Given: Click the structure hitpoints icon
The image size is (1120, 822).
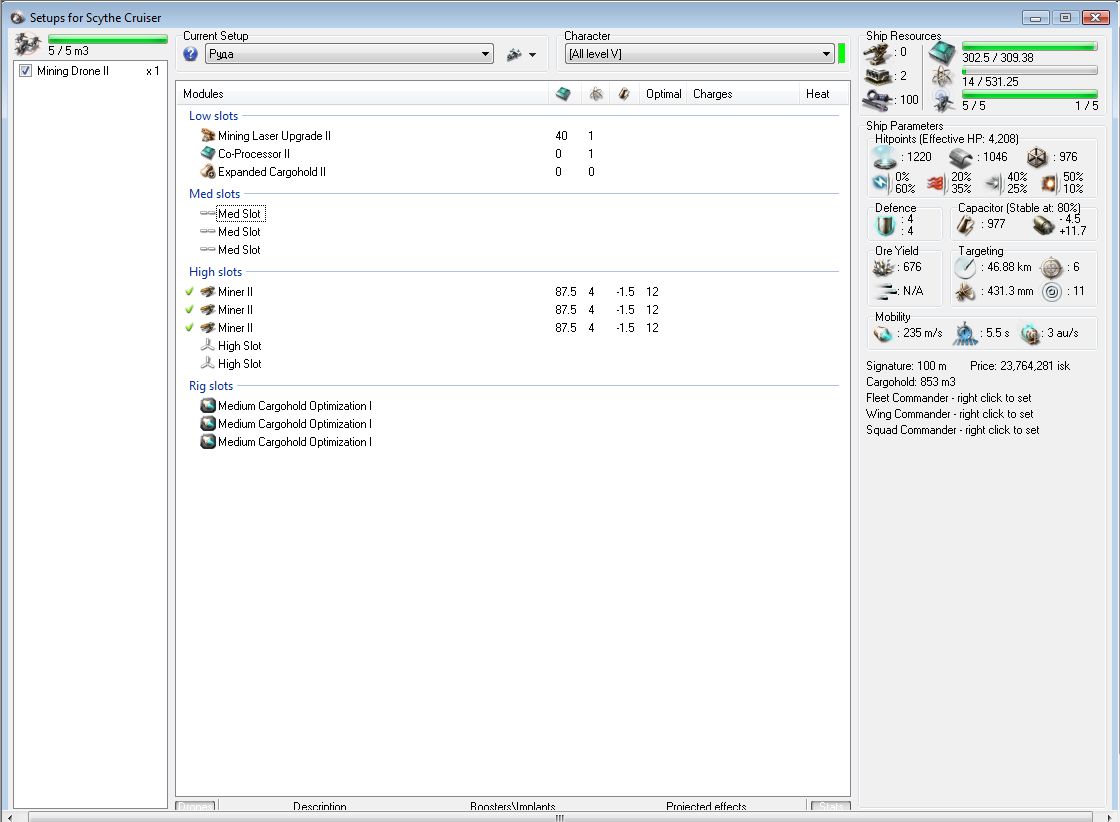Looking at the screenshot, I should 1037,157.
